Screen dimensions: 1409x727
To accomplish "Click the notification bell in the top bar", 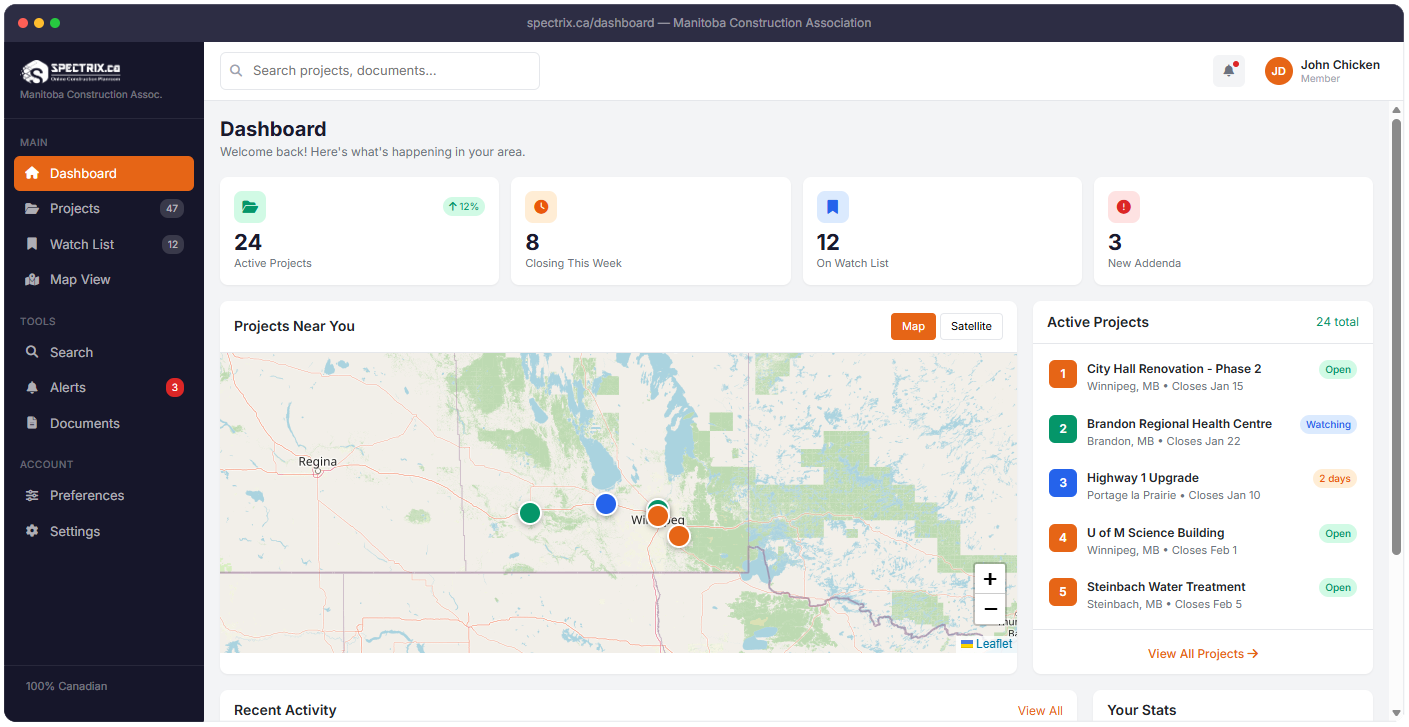I will pos(1228,70).
